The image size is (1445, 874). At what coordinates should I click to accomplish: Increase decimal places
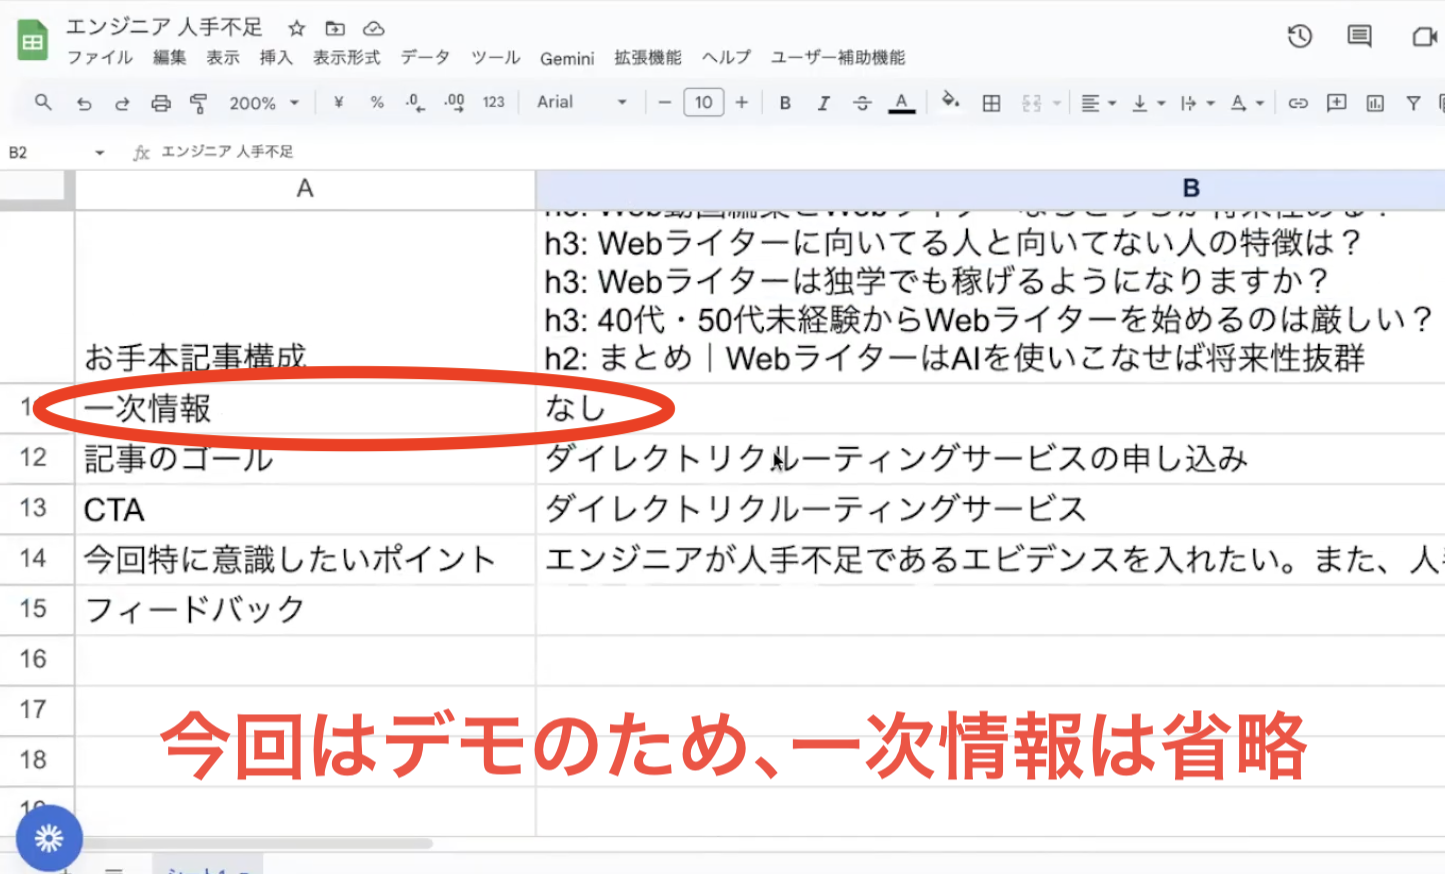tap(454, 102)
